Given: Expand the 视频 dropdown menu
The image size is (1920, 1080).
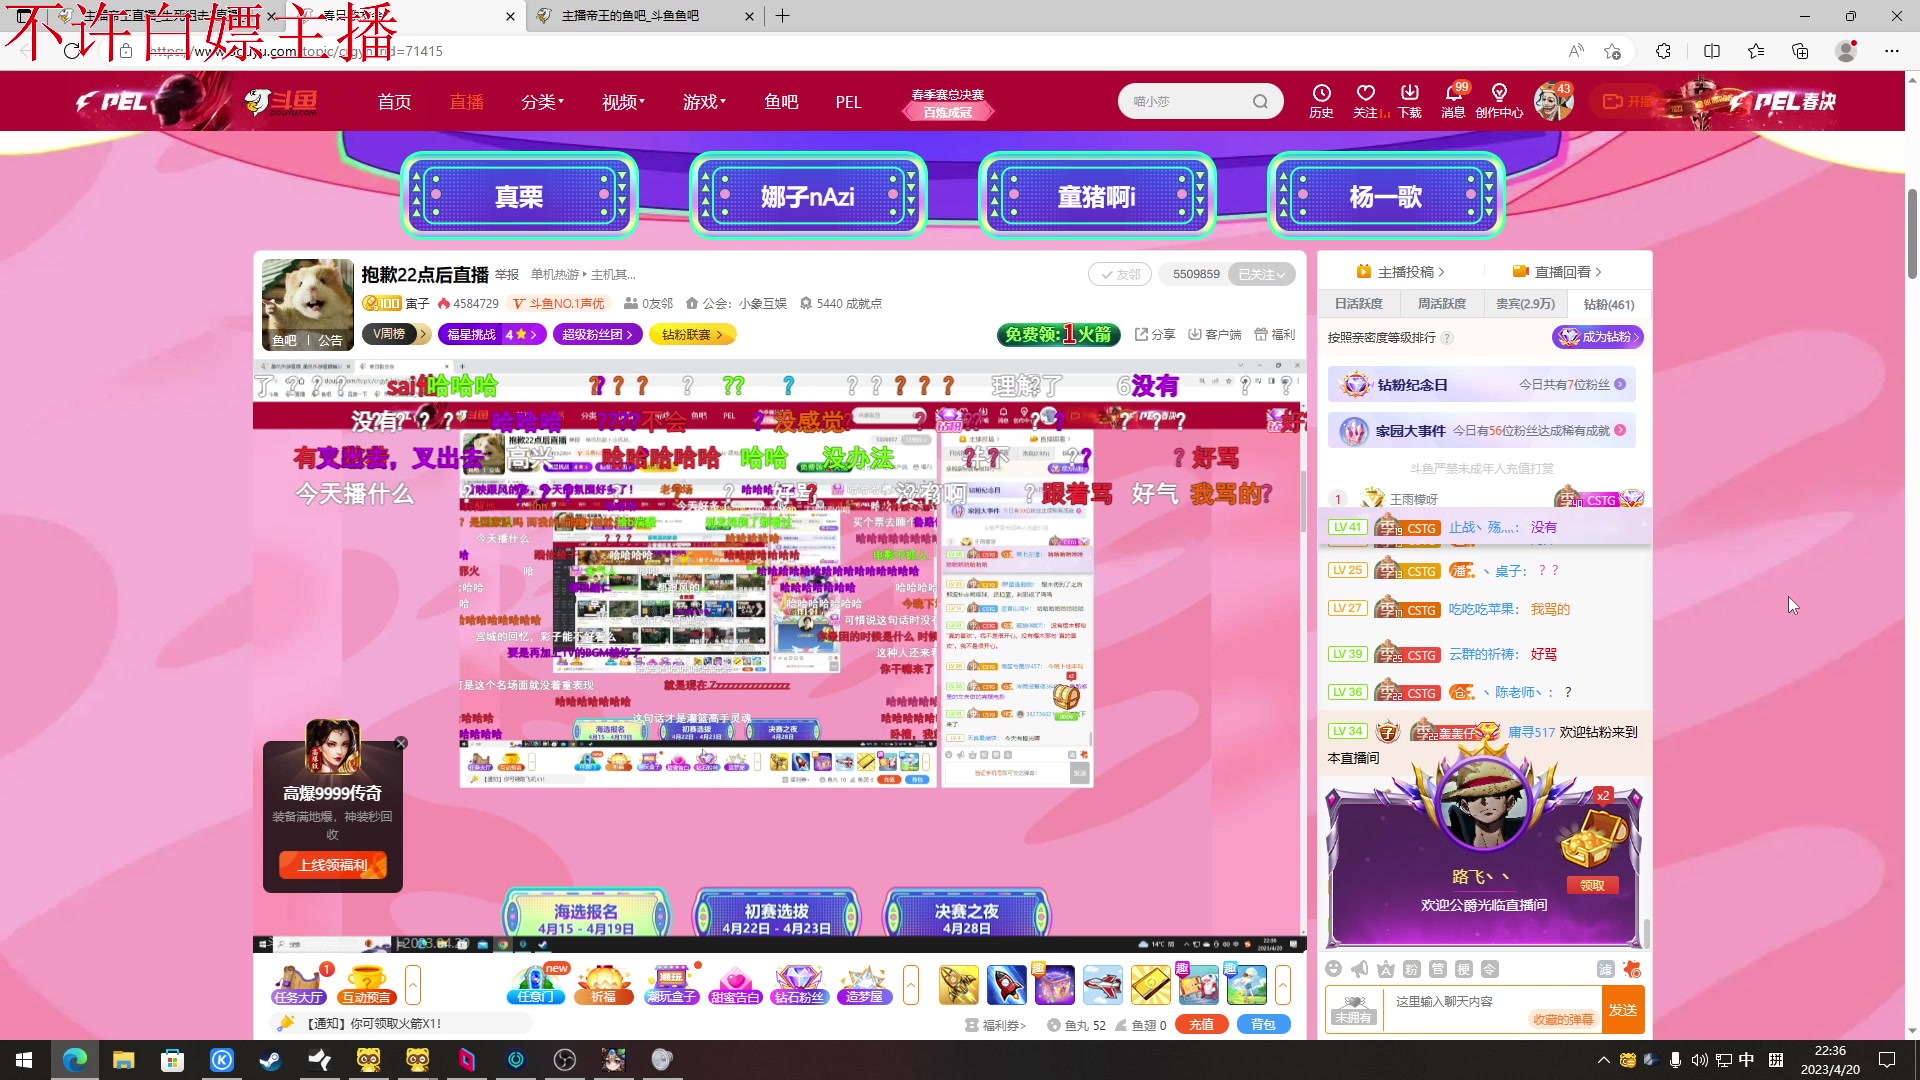Looking at the screenshot, I should (623, 101).
